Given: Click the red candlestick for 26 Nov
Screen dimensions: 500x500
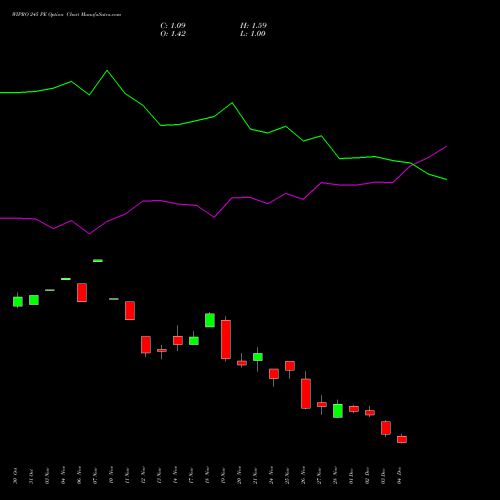Looking at the screenshot, I should tap(306, 394).
